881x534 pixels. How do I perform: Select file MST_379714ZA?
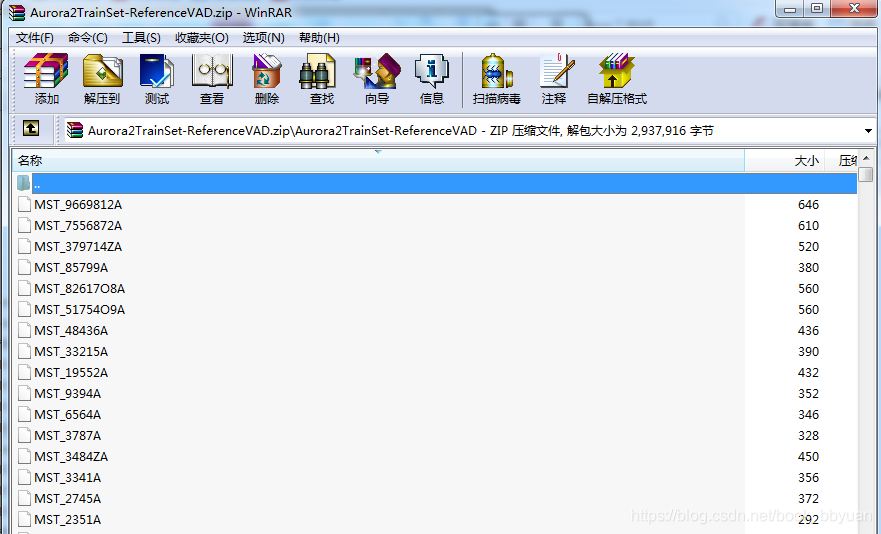tap(78, 246)
